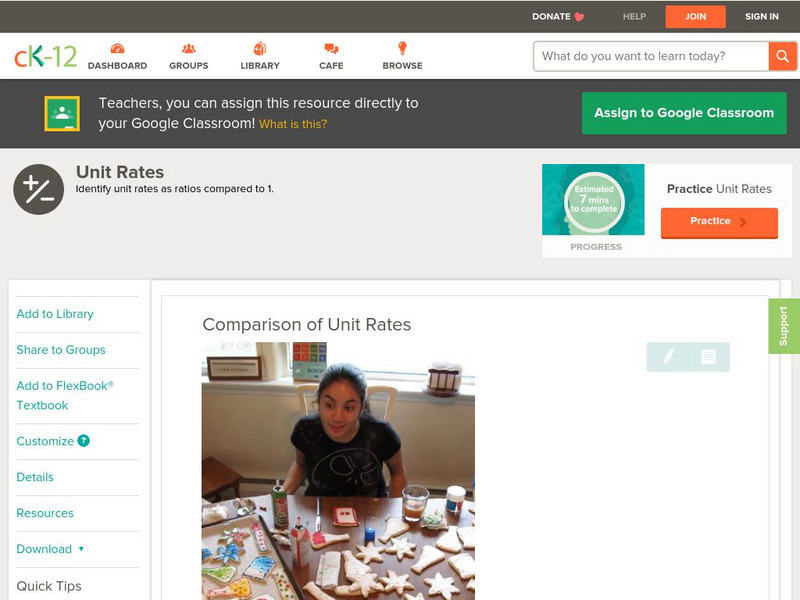Open the Dashboard gauge icon

pyautogui.click(x=117, y=48)
